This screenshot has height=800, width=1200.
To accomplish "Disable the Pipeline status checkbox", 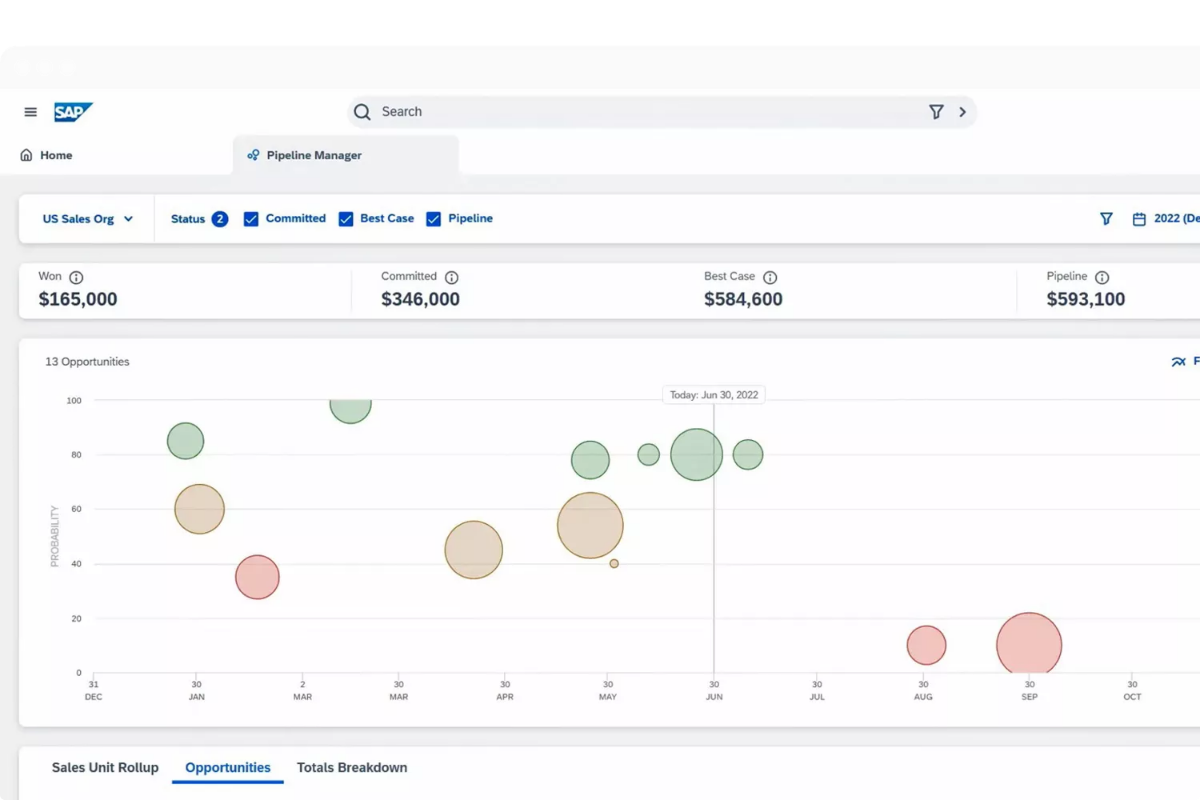I will tap(434, 219).
